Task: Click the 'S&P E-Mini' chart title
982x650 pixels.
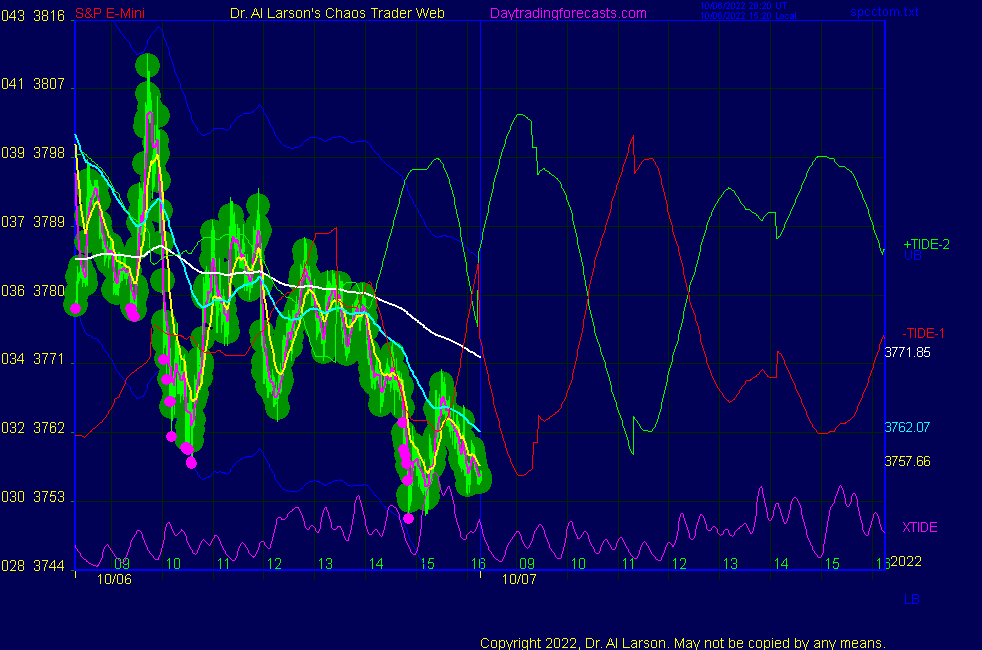Action: click(x=110, y=13)
